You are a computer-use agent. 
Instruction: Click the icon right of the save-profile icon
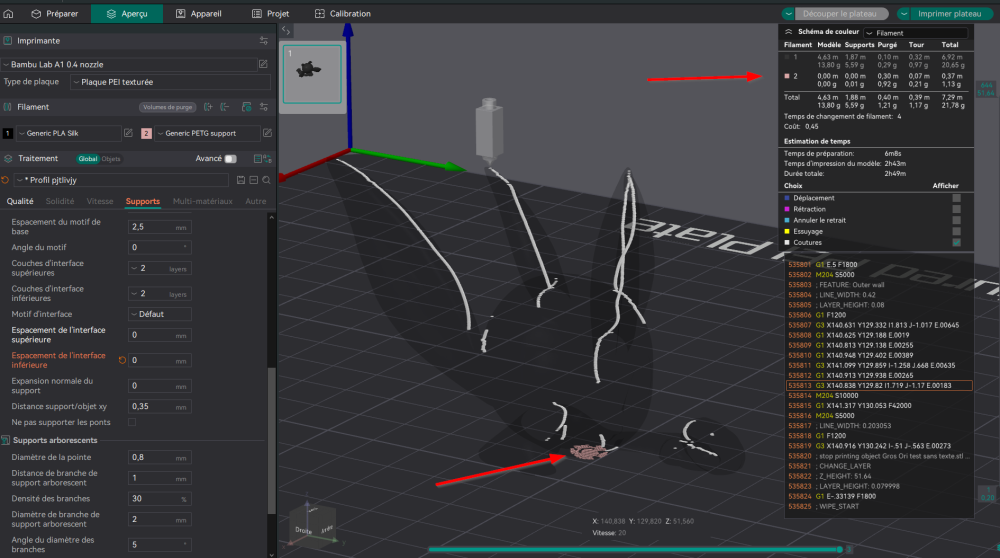click(253, 180)
